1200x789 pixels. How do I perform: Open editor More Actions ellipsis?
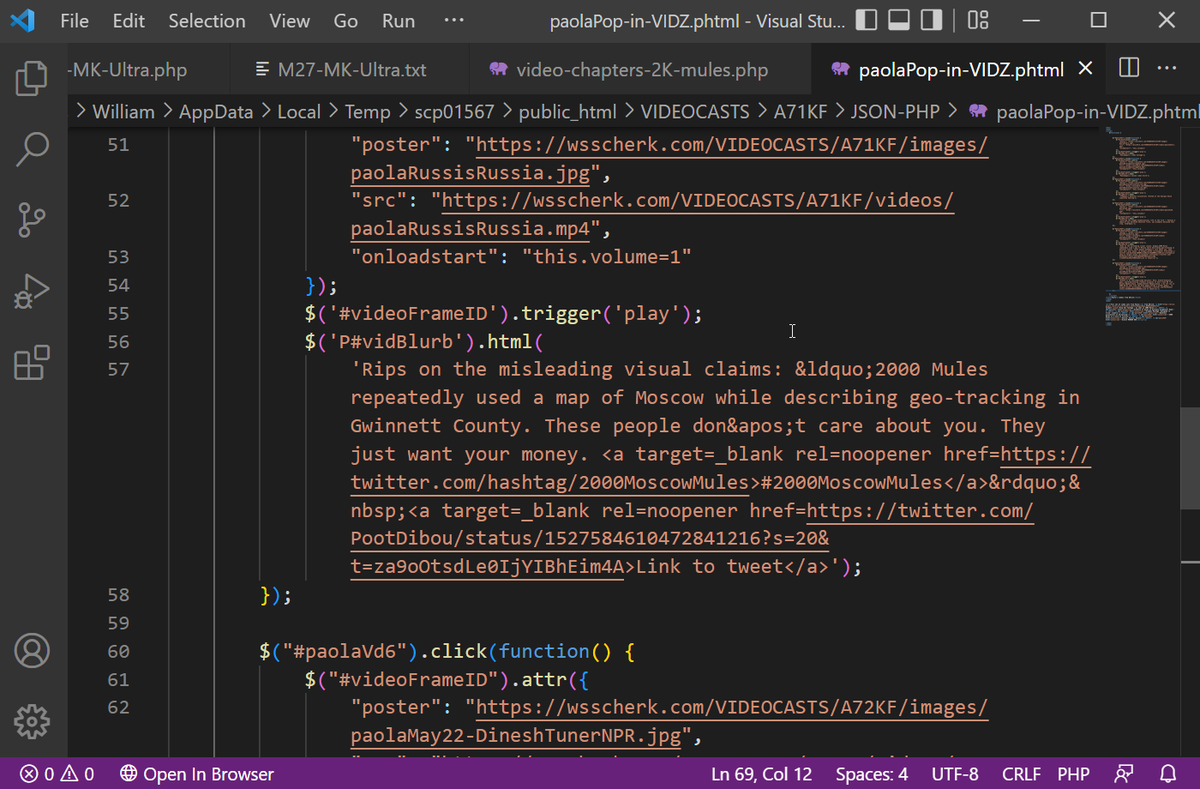coord(1166,68)
